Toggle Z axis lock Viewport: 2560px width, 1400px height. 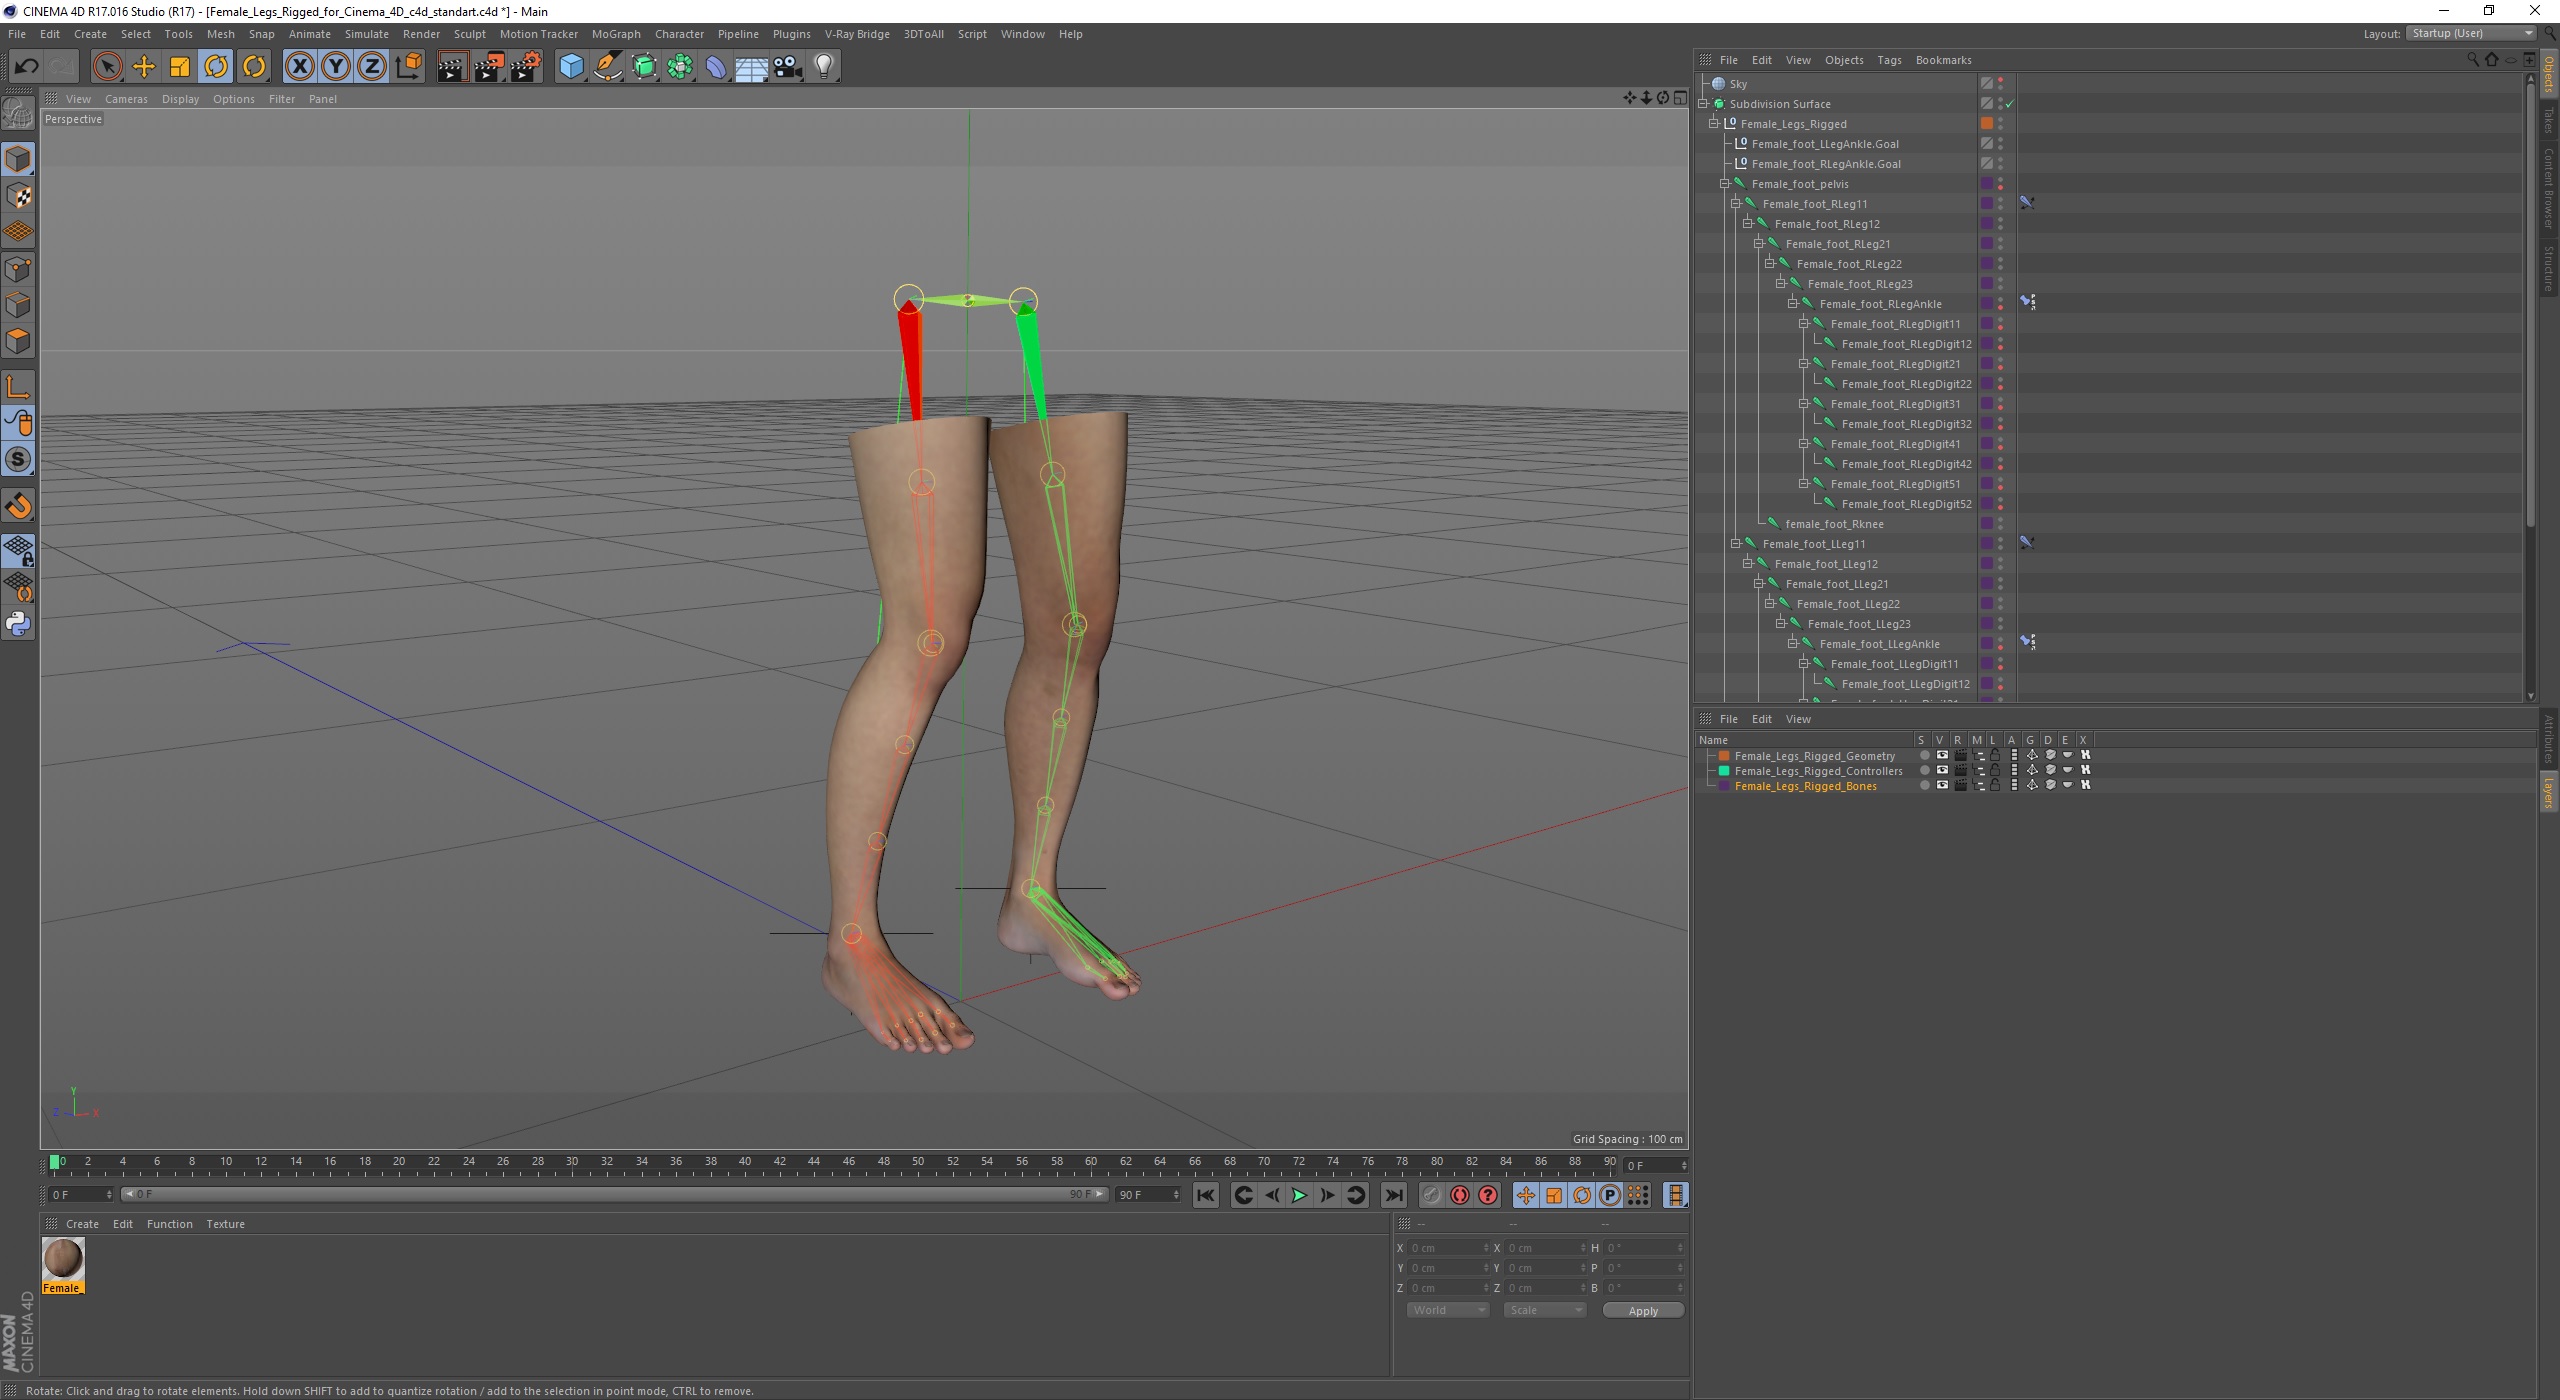tap(372, 67)
